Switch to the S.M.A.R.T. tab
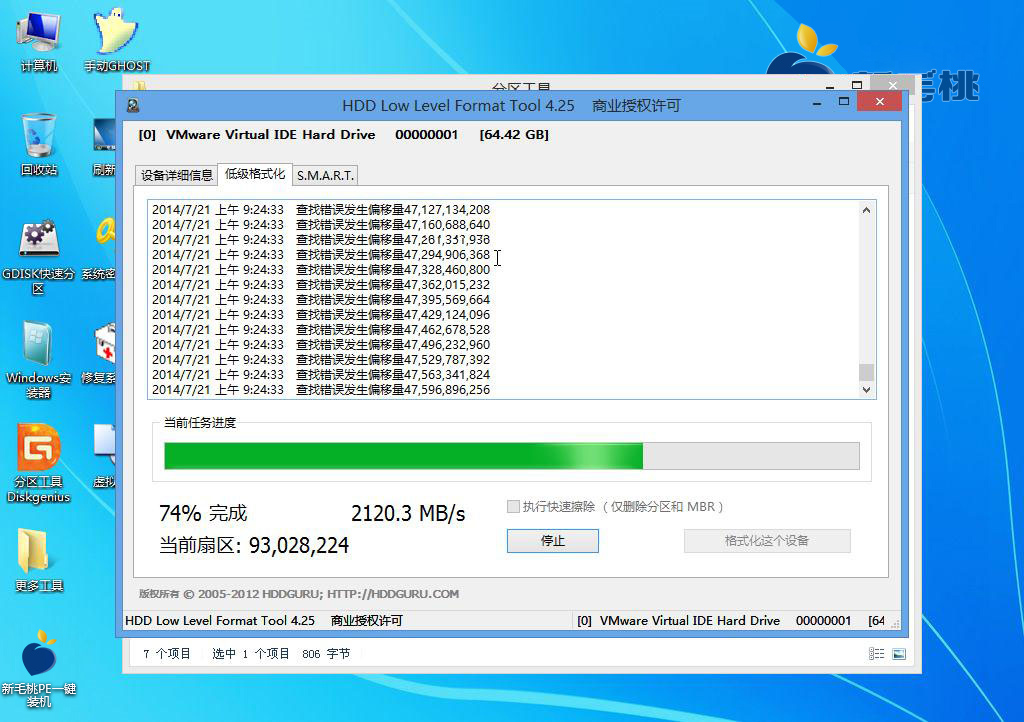This screenshot has height=722, width=1024. (x=325, y=175)
